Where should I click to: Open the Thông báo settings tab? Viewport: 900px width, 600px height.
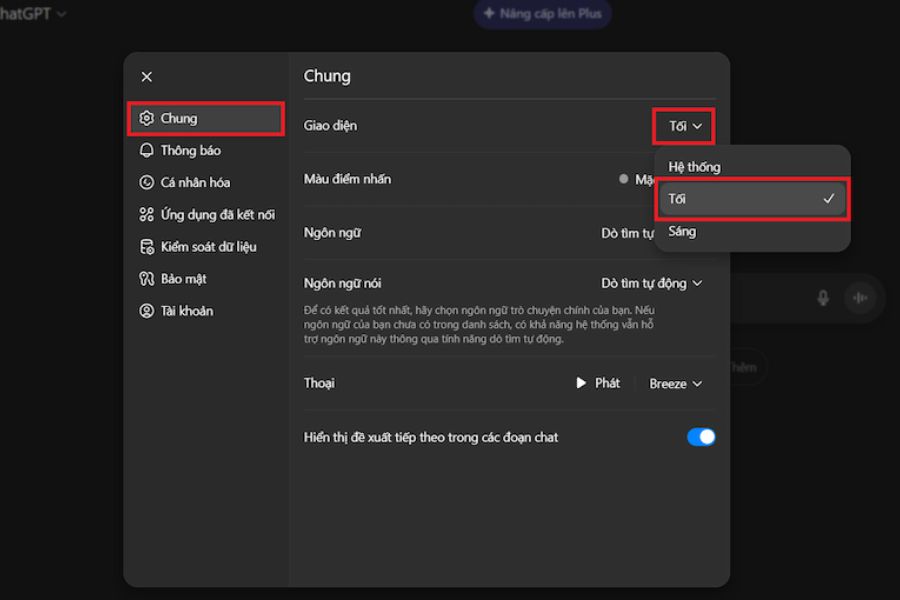(x=190, y=150)
